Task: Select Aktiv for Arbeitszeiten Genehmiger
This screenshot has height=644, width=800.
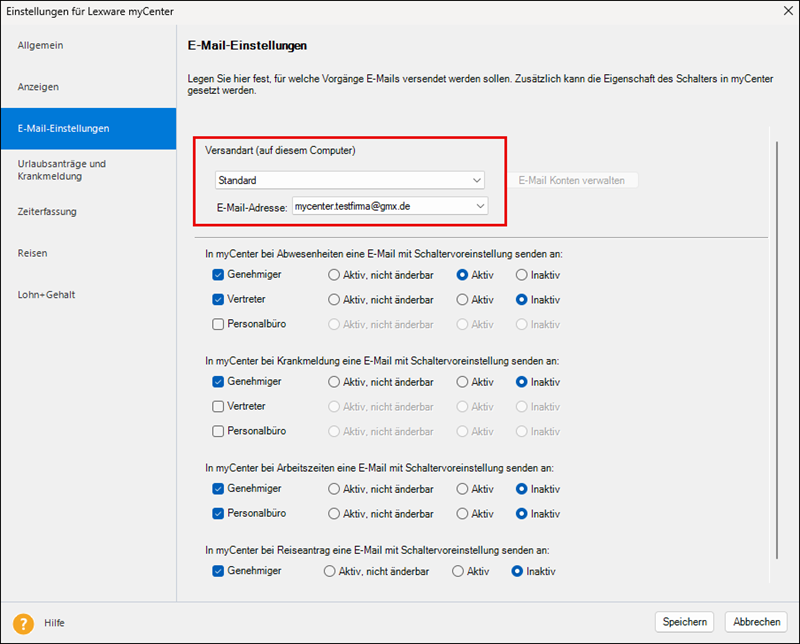Action: [x=462, y=489]
